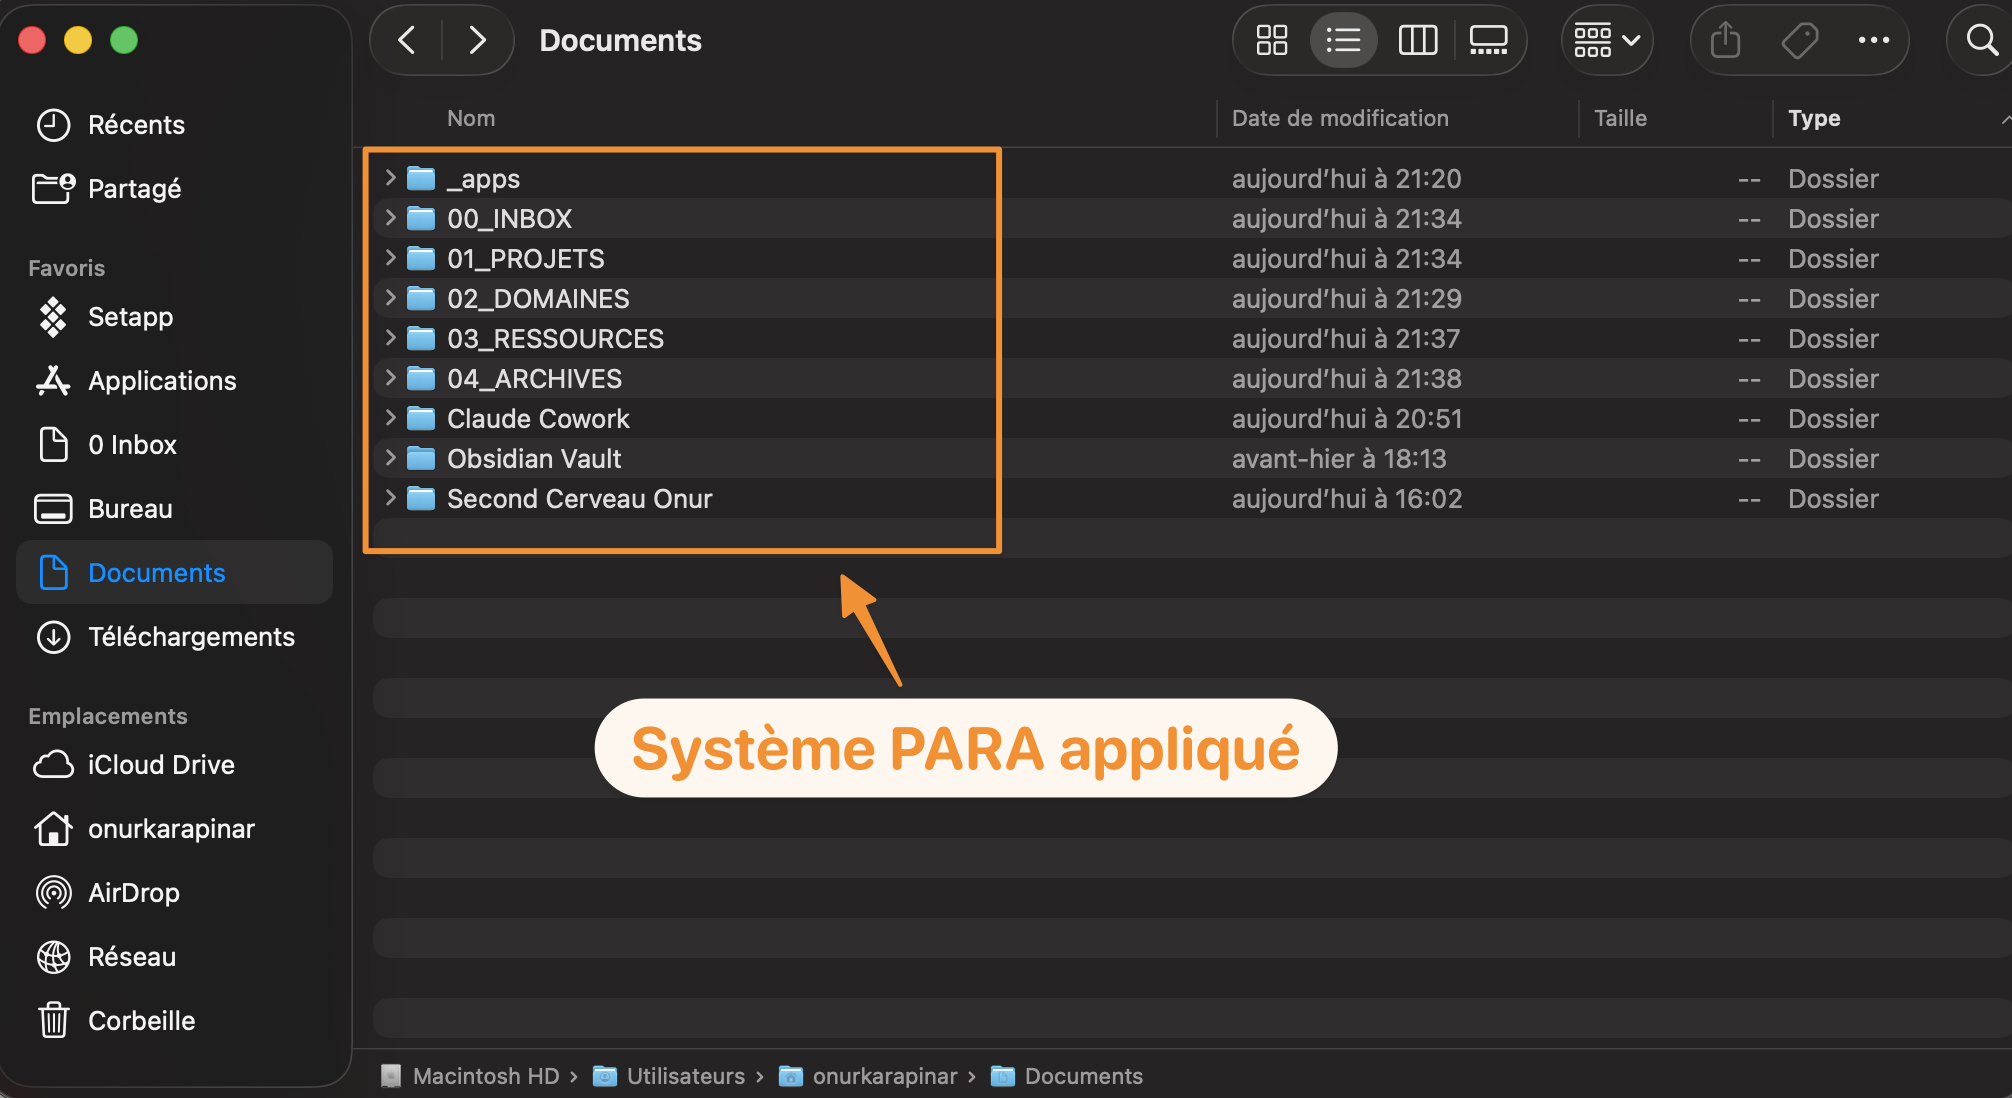Expand the 01_PROJETS folder
This screenshot has height=1098, width=2012.
pos(391,258)
